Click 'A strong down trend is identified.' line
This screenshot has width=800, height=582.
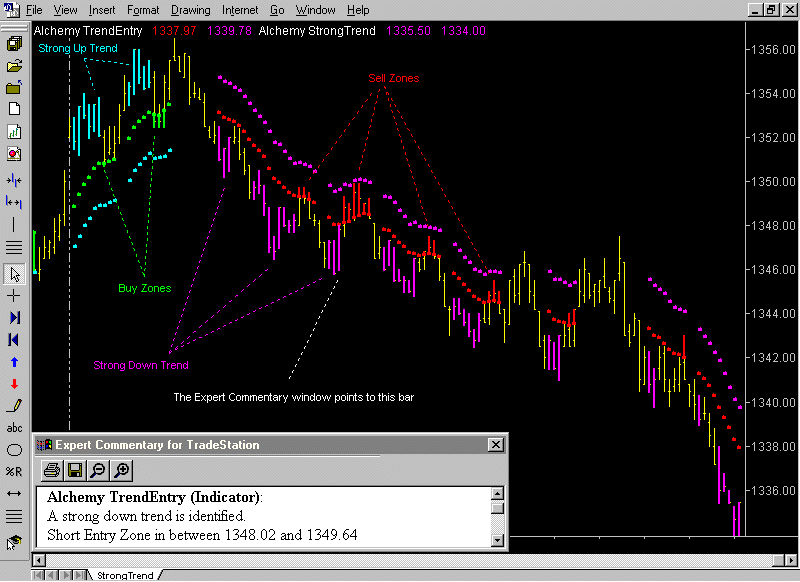click(146, 516)
